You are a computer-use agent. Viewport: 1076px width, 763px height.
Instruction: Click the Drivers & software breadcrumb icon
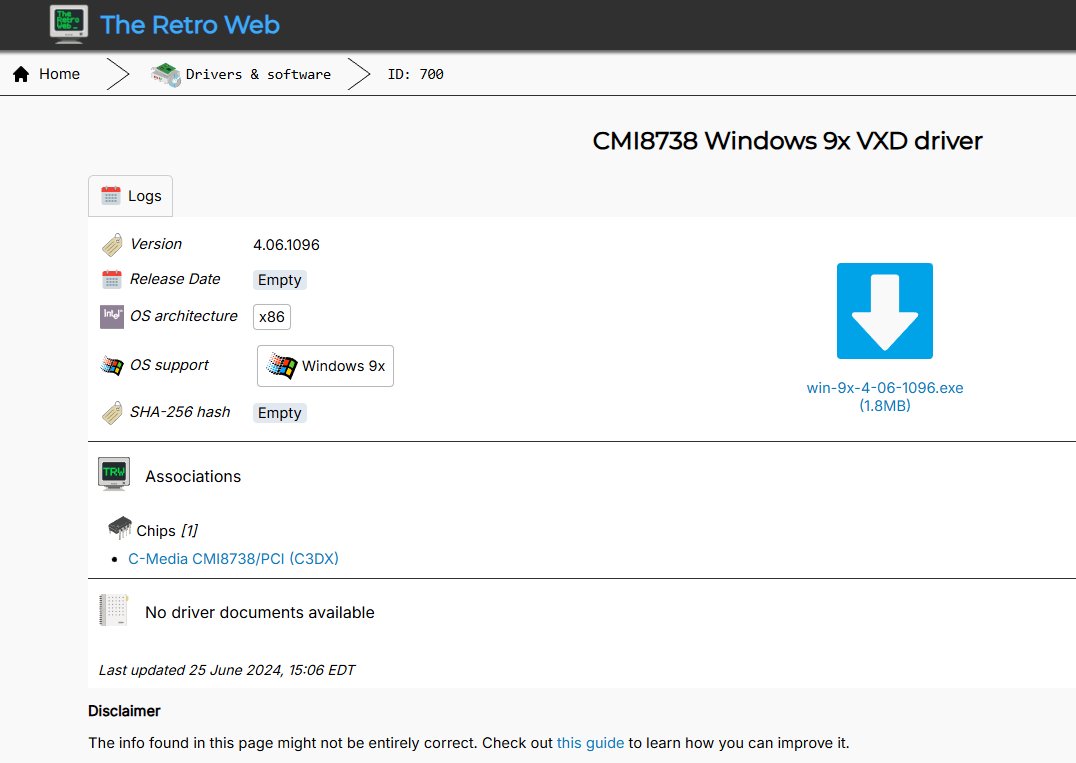165,74
